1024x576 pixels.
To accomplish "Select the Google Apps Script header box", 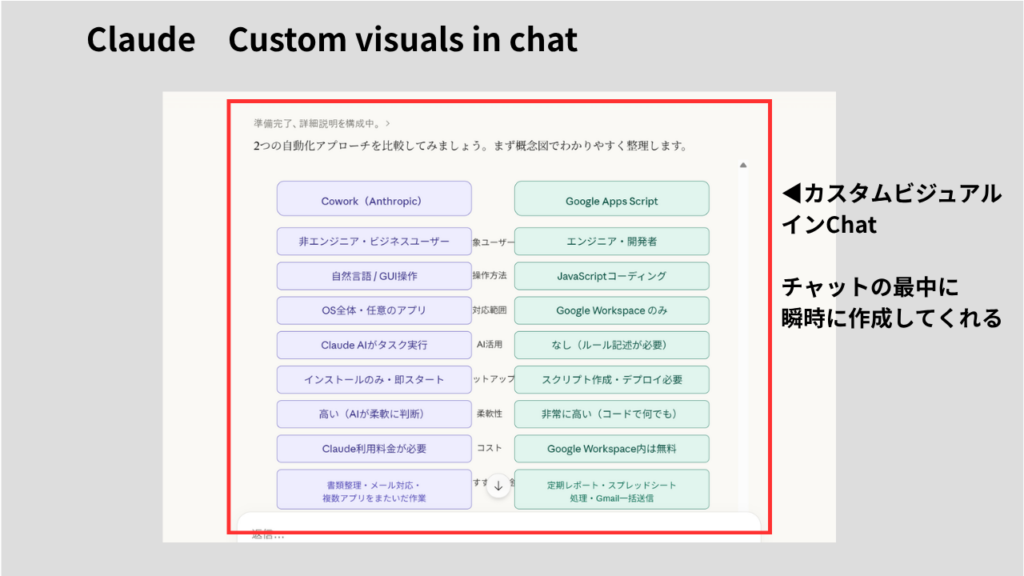I will click(611, 200).
